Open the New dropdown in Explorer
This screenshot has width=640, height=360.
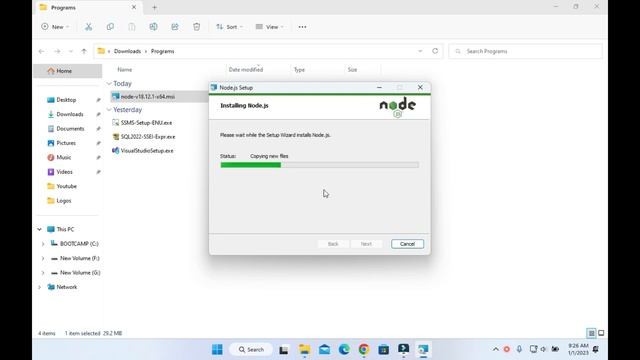[56, 27]
